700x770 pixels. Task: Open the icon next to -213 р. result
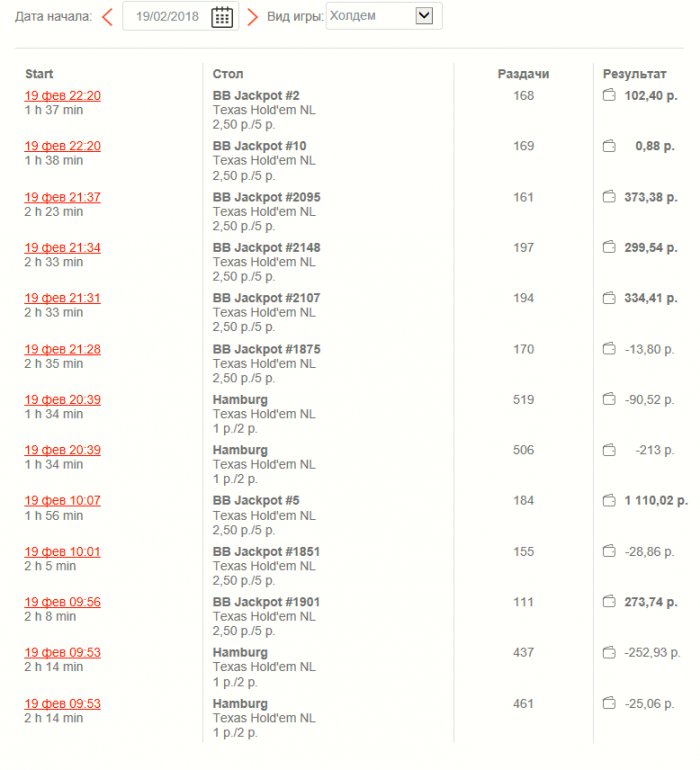(x=608, y=450)
